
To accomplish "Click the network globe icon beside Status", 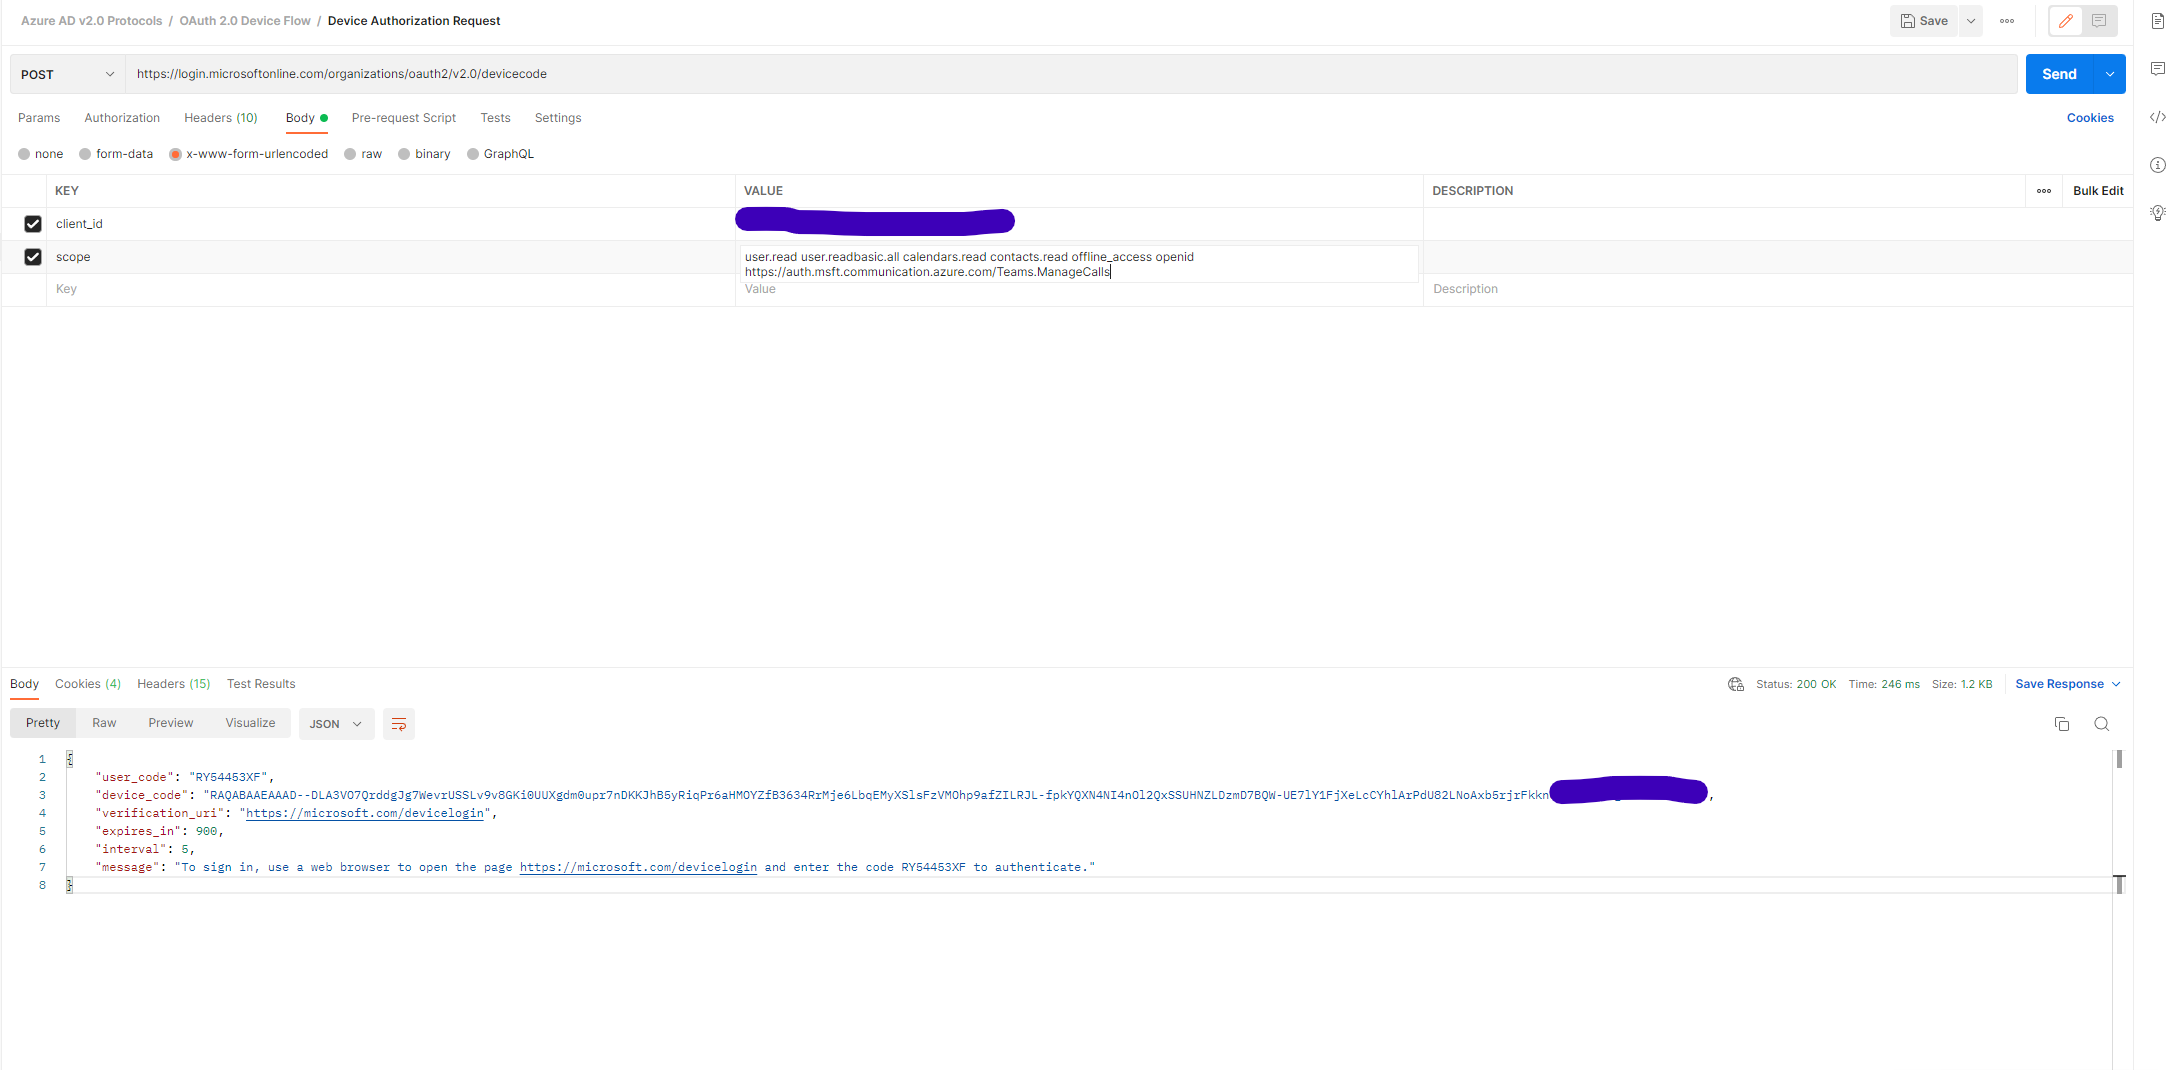I will (x=1736, y=684).
